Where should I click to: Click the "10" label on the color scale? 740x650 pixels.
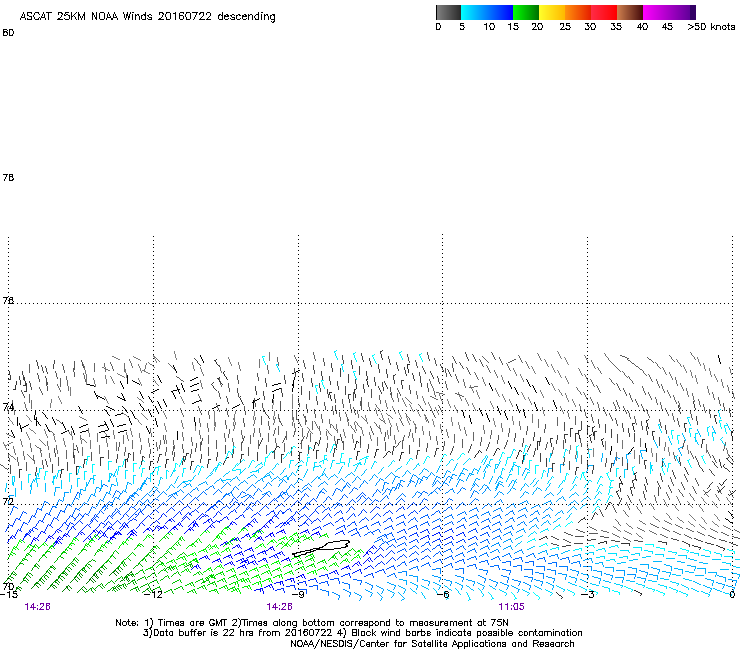click(x=489, y=27)
